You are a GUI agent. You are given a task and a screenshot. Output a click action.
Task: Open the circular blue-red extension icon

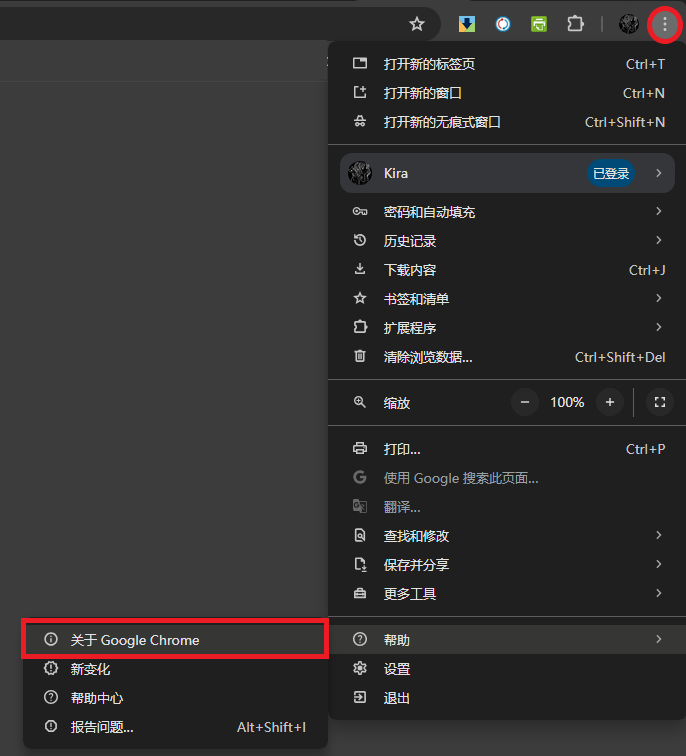(503, 24)
